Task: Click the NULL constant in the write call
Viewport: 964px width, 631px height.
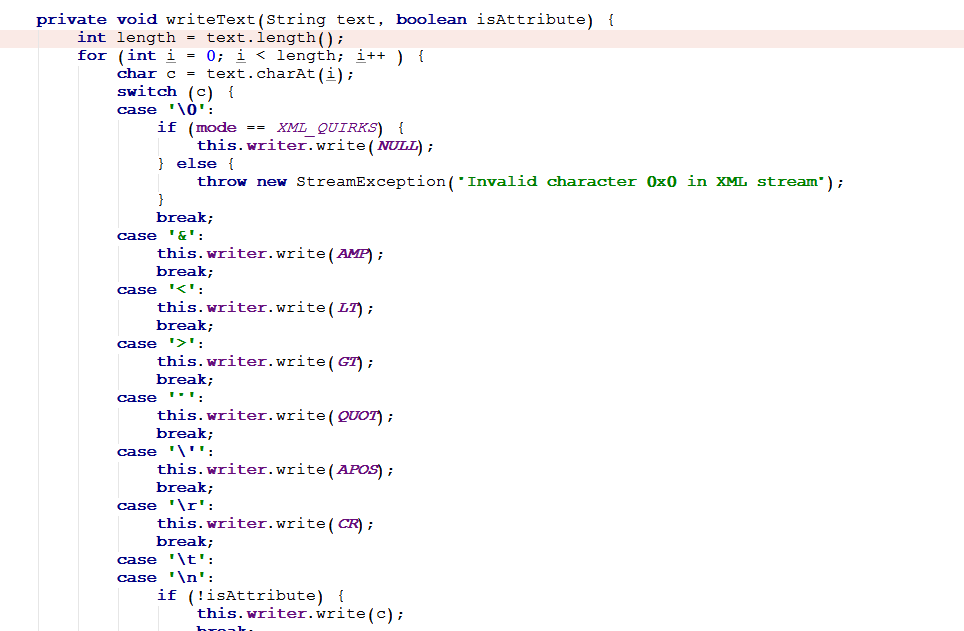Action: tap(398, 146)
